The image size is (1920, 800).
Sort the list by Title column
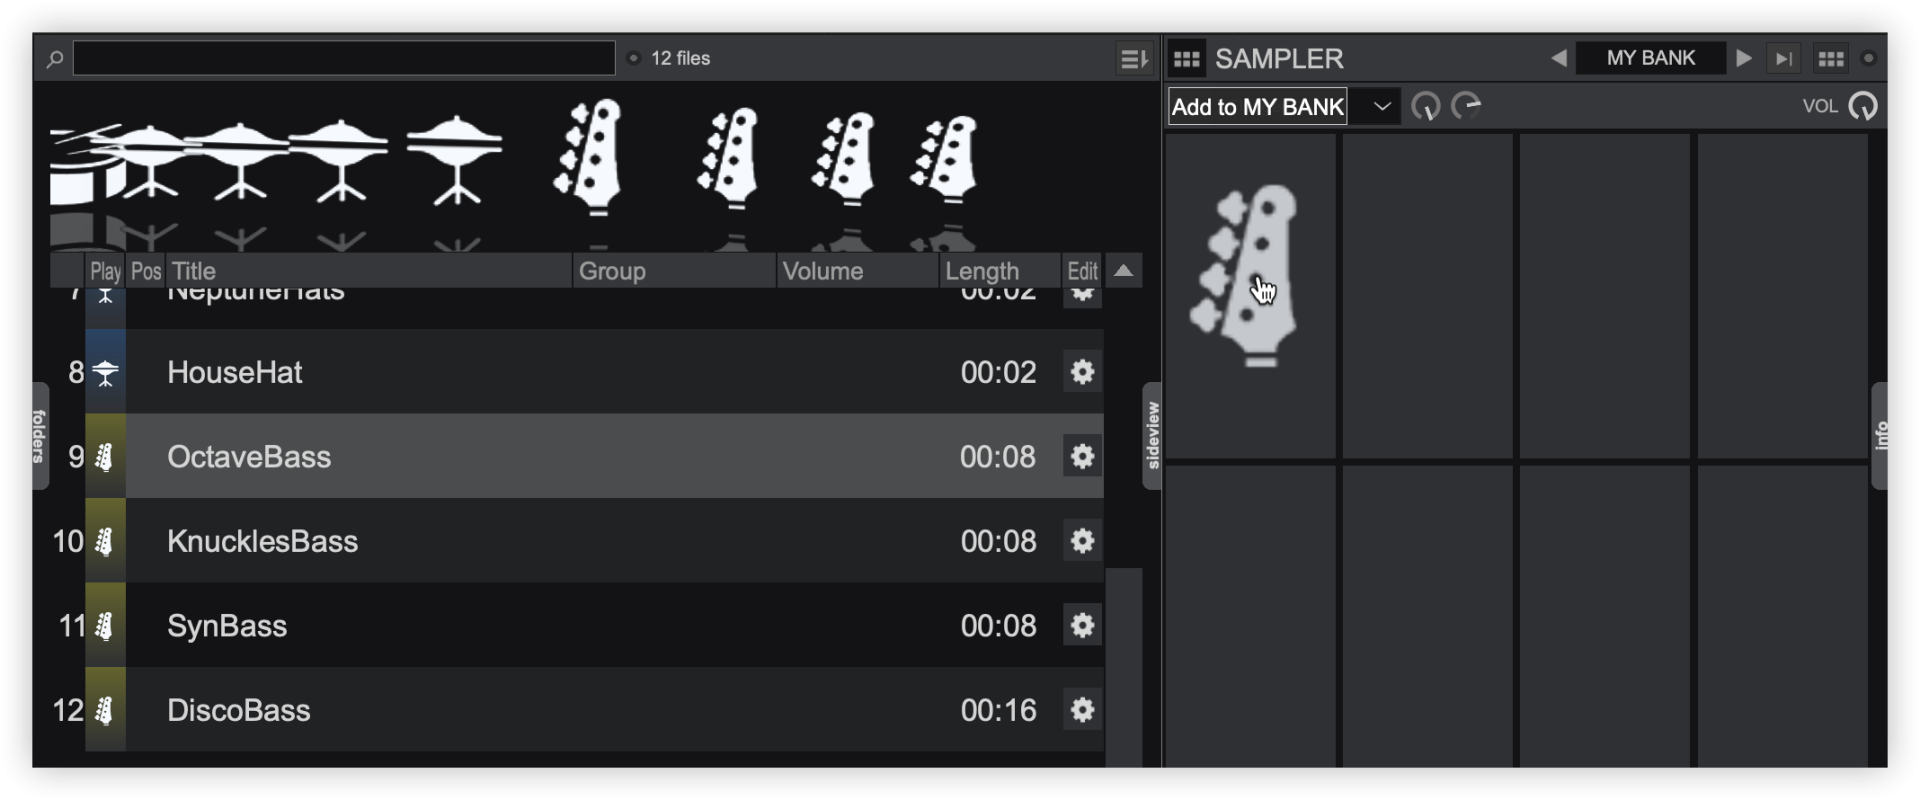(368, 271)
